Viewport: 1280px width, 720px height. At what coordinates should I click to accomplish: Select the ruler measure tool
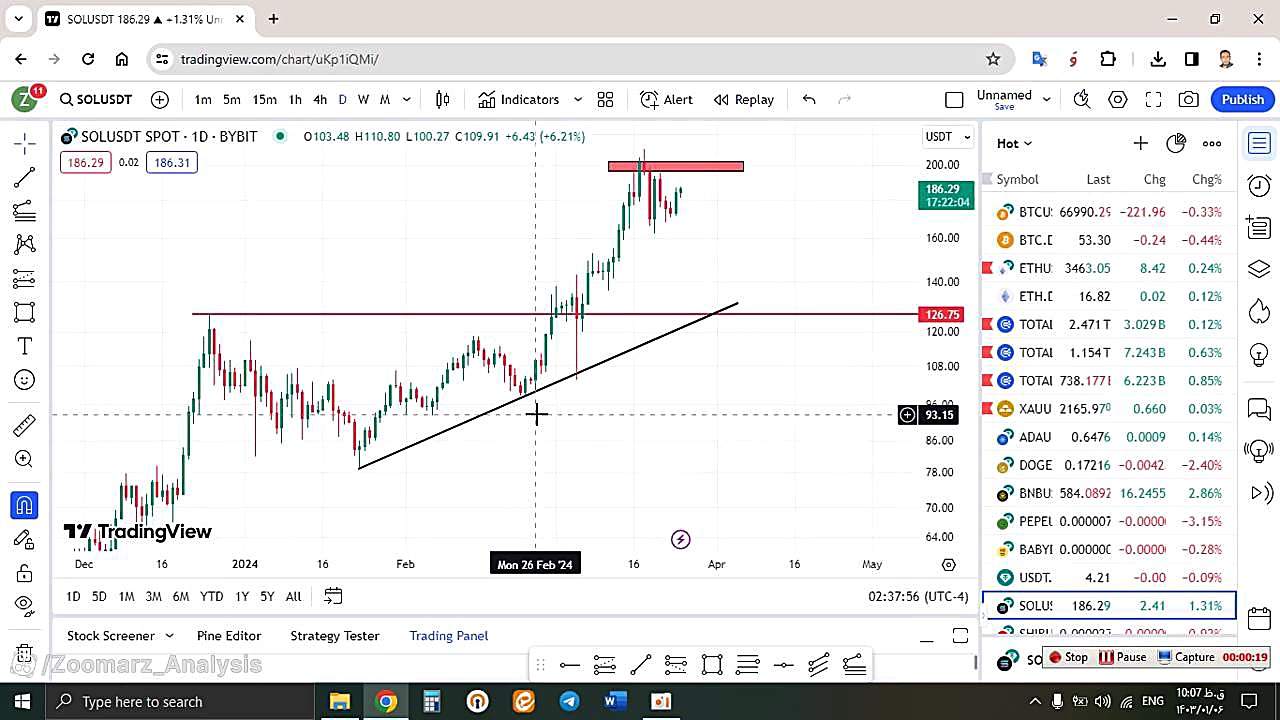pos(25,426)
